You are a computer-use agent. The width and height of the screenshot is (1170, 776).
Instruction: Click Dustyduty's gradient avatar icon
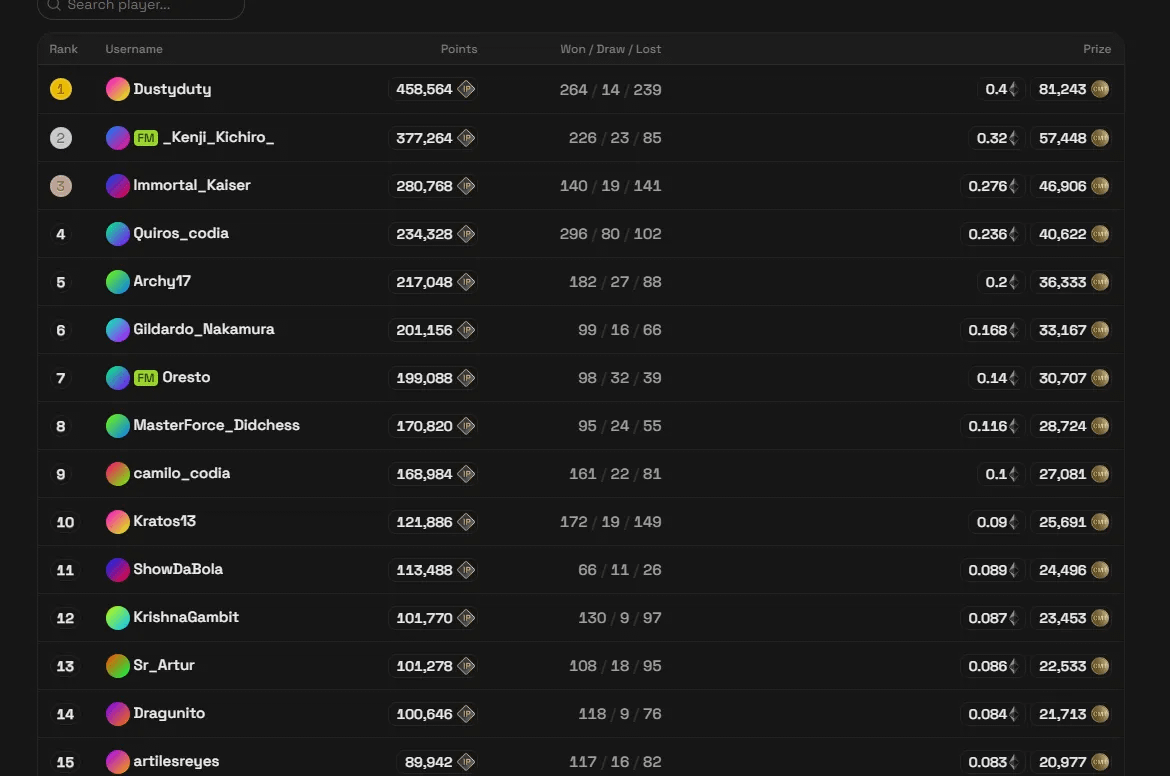tap(118, 89)
